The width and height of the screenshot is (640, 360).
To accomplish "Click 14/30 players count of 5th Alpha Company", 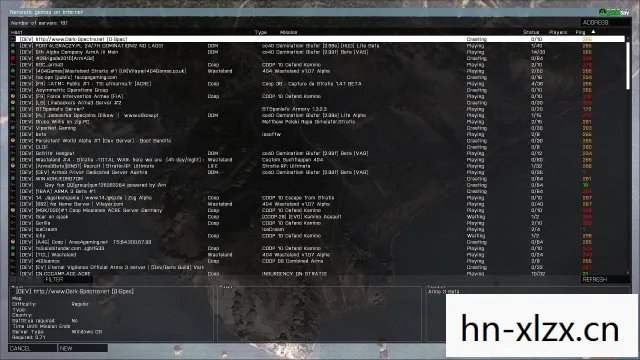I will (x=538, y=52).
